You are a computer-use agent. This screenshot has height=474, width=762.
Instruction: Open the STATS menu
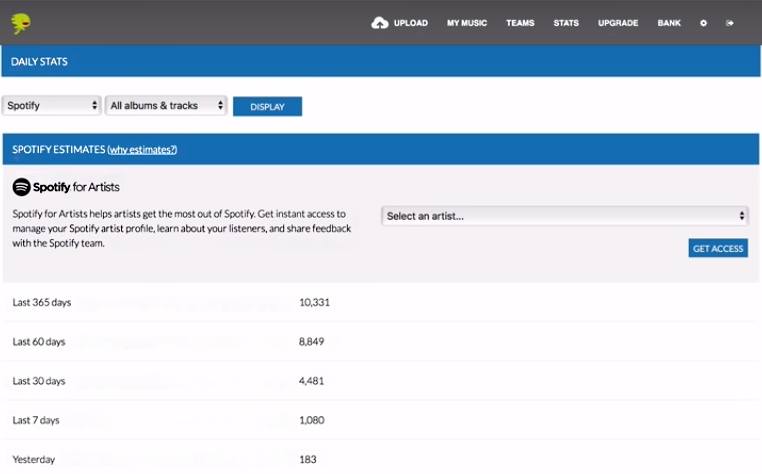(566, 23)
